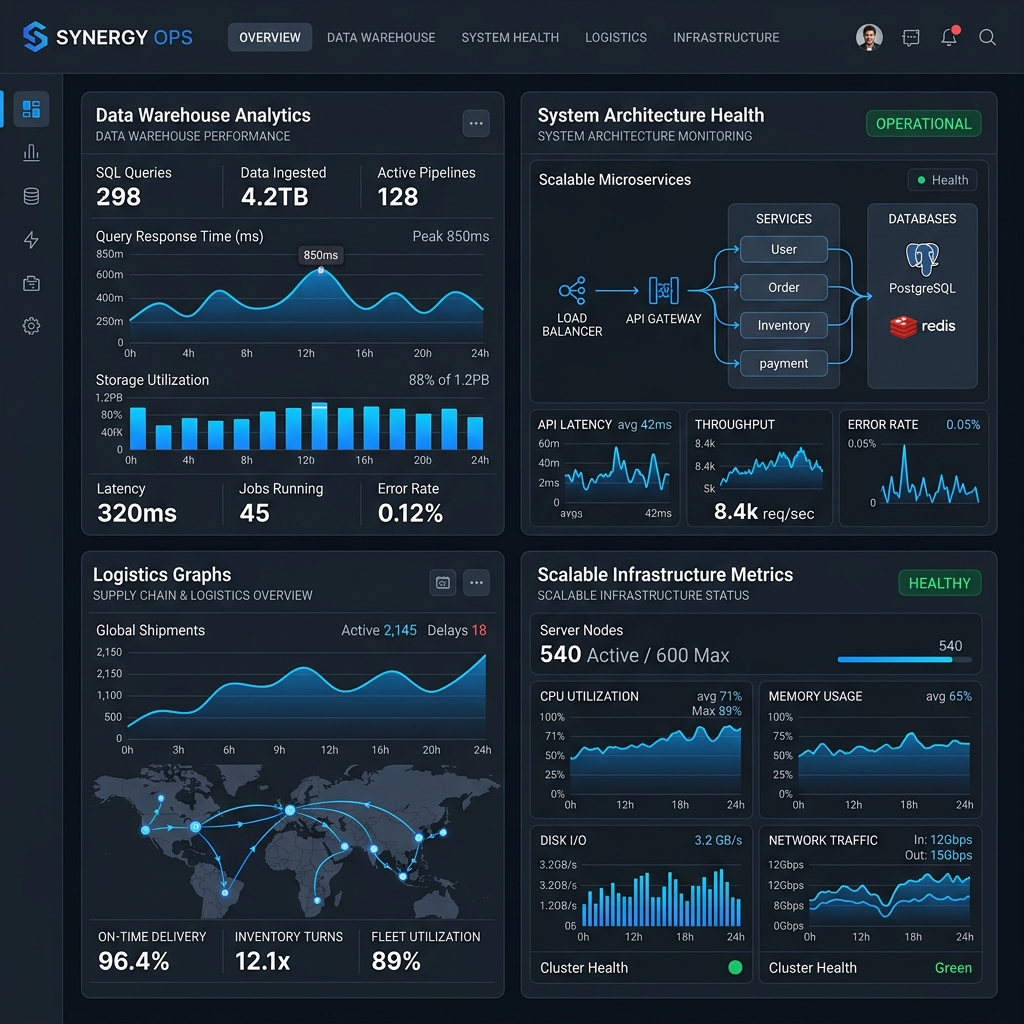Image resolution: width=1024 pixels, height=1024 pixels.
Task: Click the Error Rate 0.05% header value
Action: (963, 424)
